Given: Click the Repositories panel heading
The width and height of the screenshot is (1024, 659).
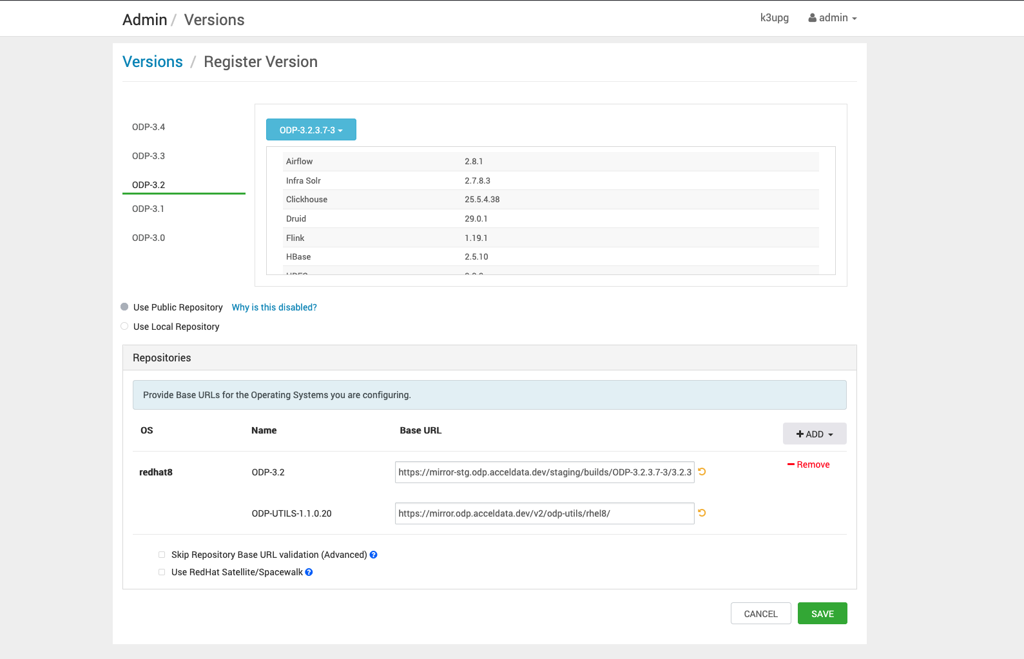Looking at the screenshot, I should 162,358.
